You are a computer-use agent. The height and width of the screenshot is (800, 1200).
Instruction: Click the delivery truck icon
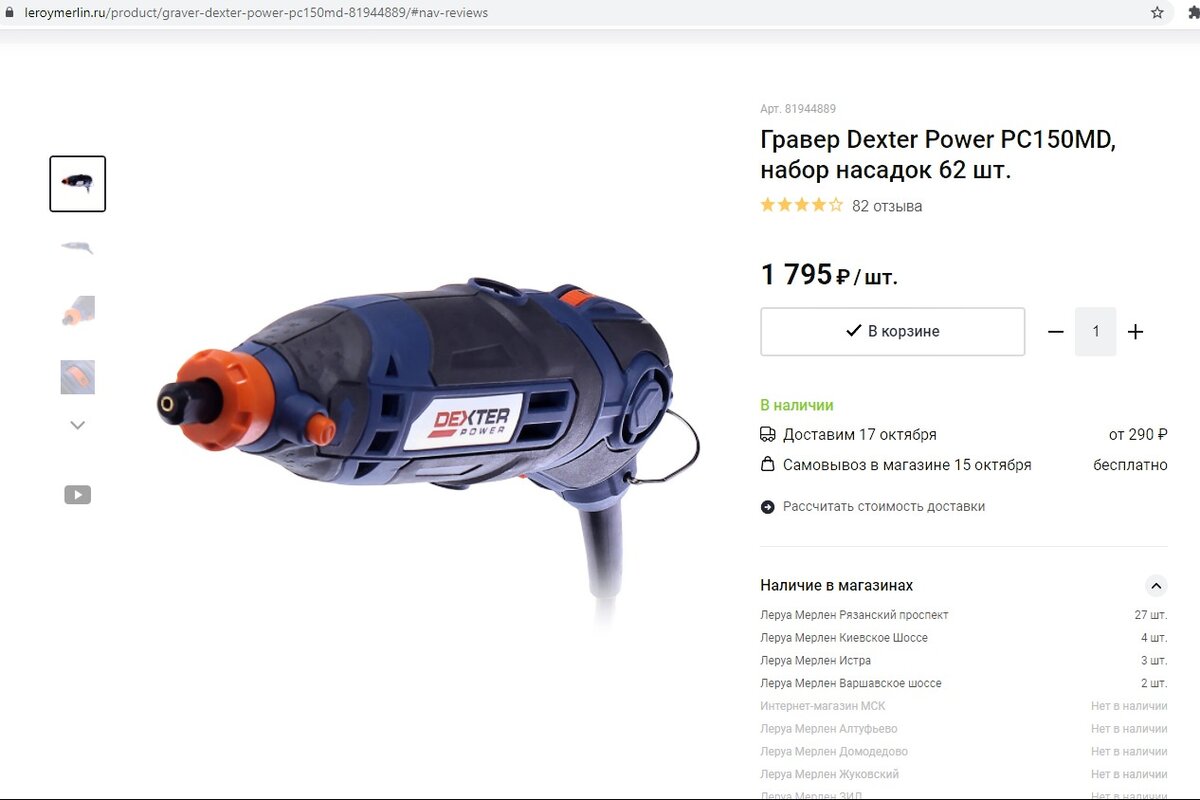click(768, 435)
